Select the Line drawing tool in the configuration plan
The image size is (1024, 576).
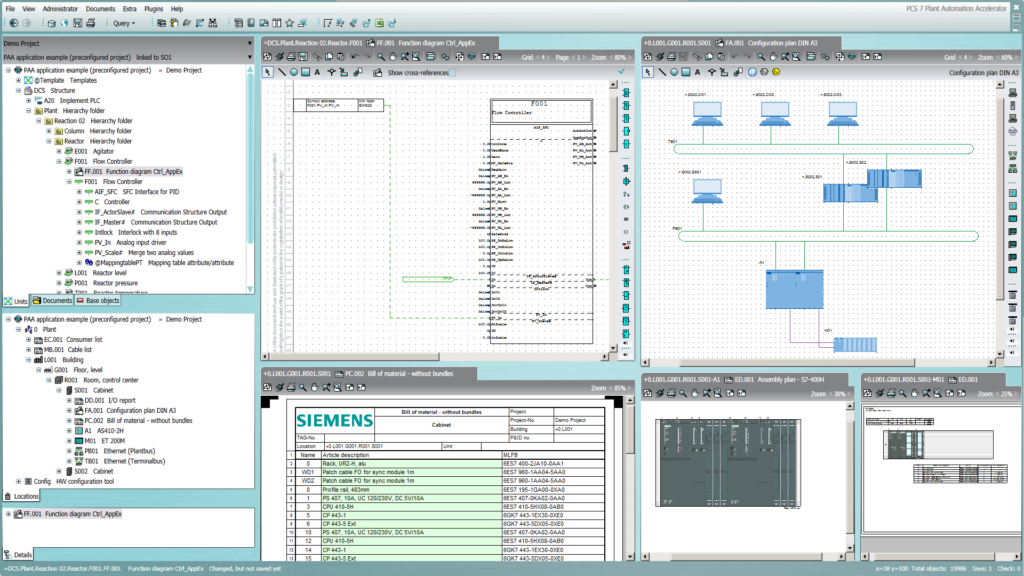661,72
